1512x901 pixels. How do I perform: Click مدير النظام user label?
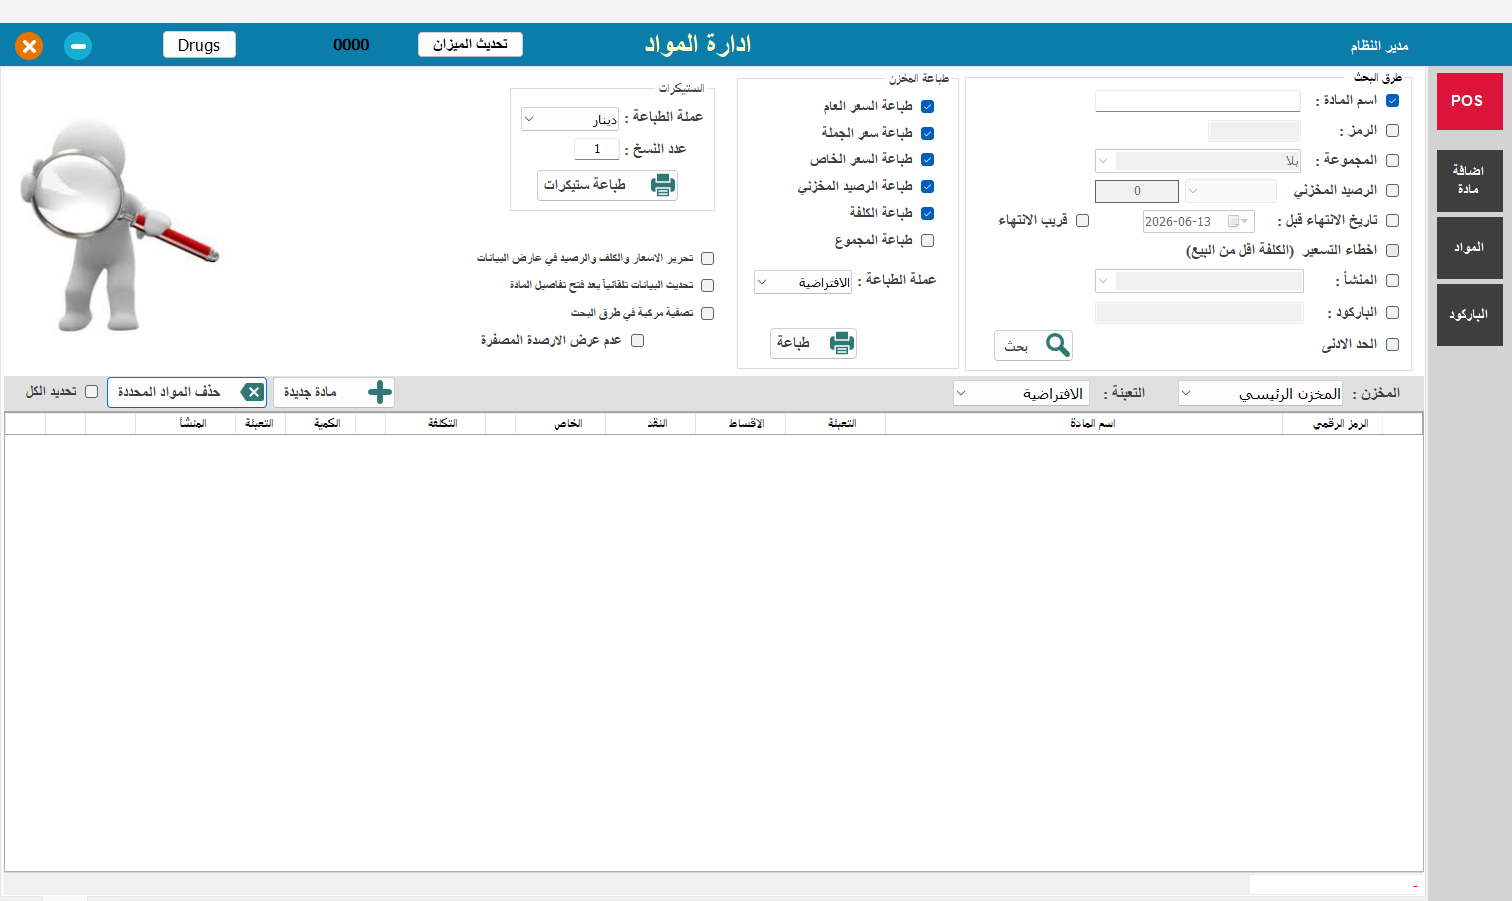coord(1379,46)
